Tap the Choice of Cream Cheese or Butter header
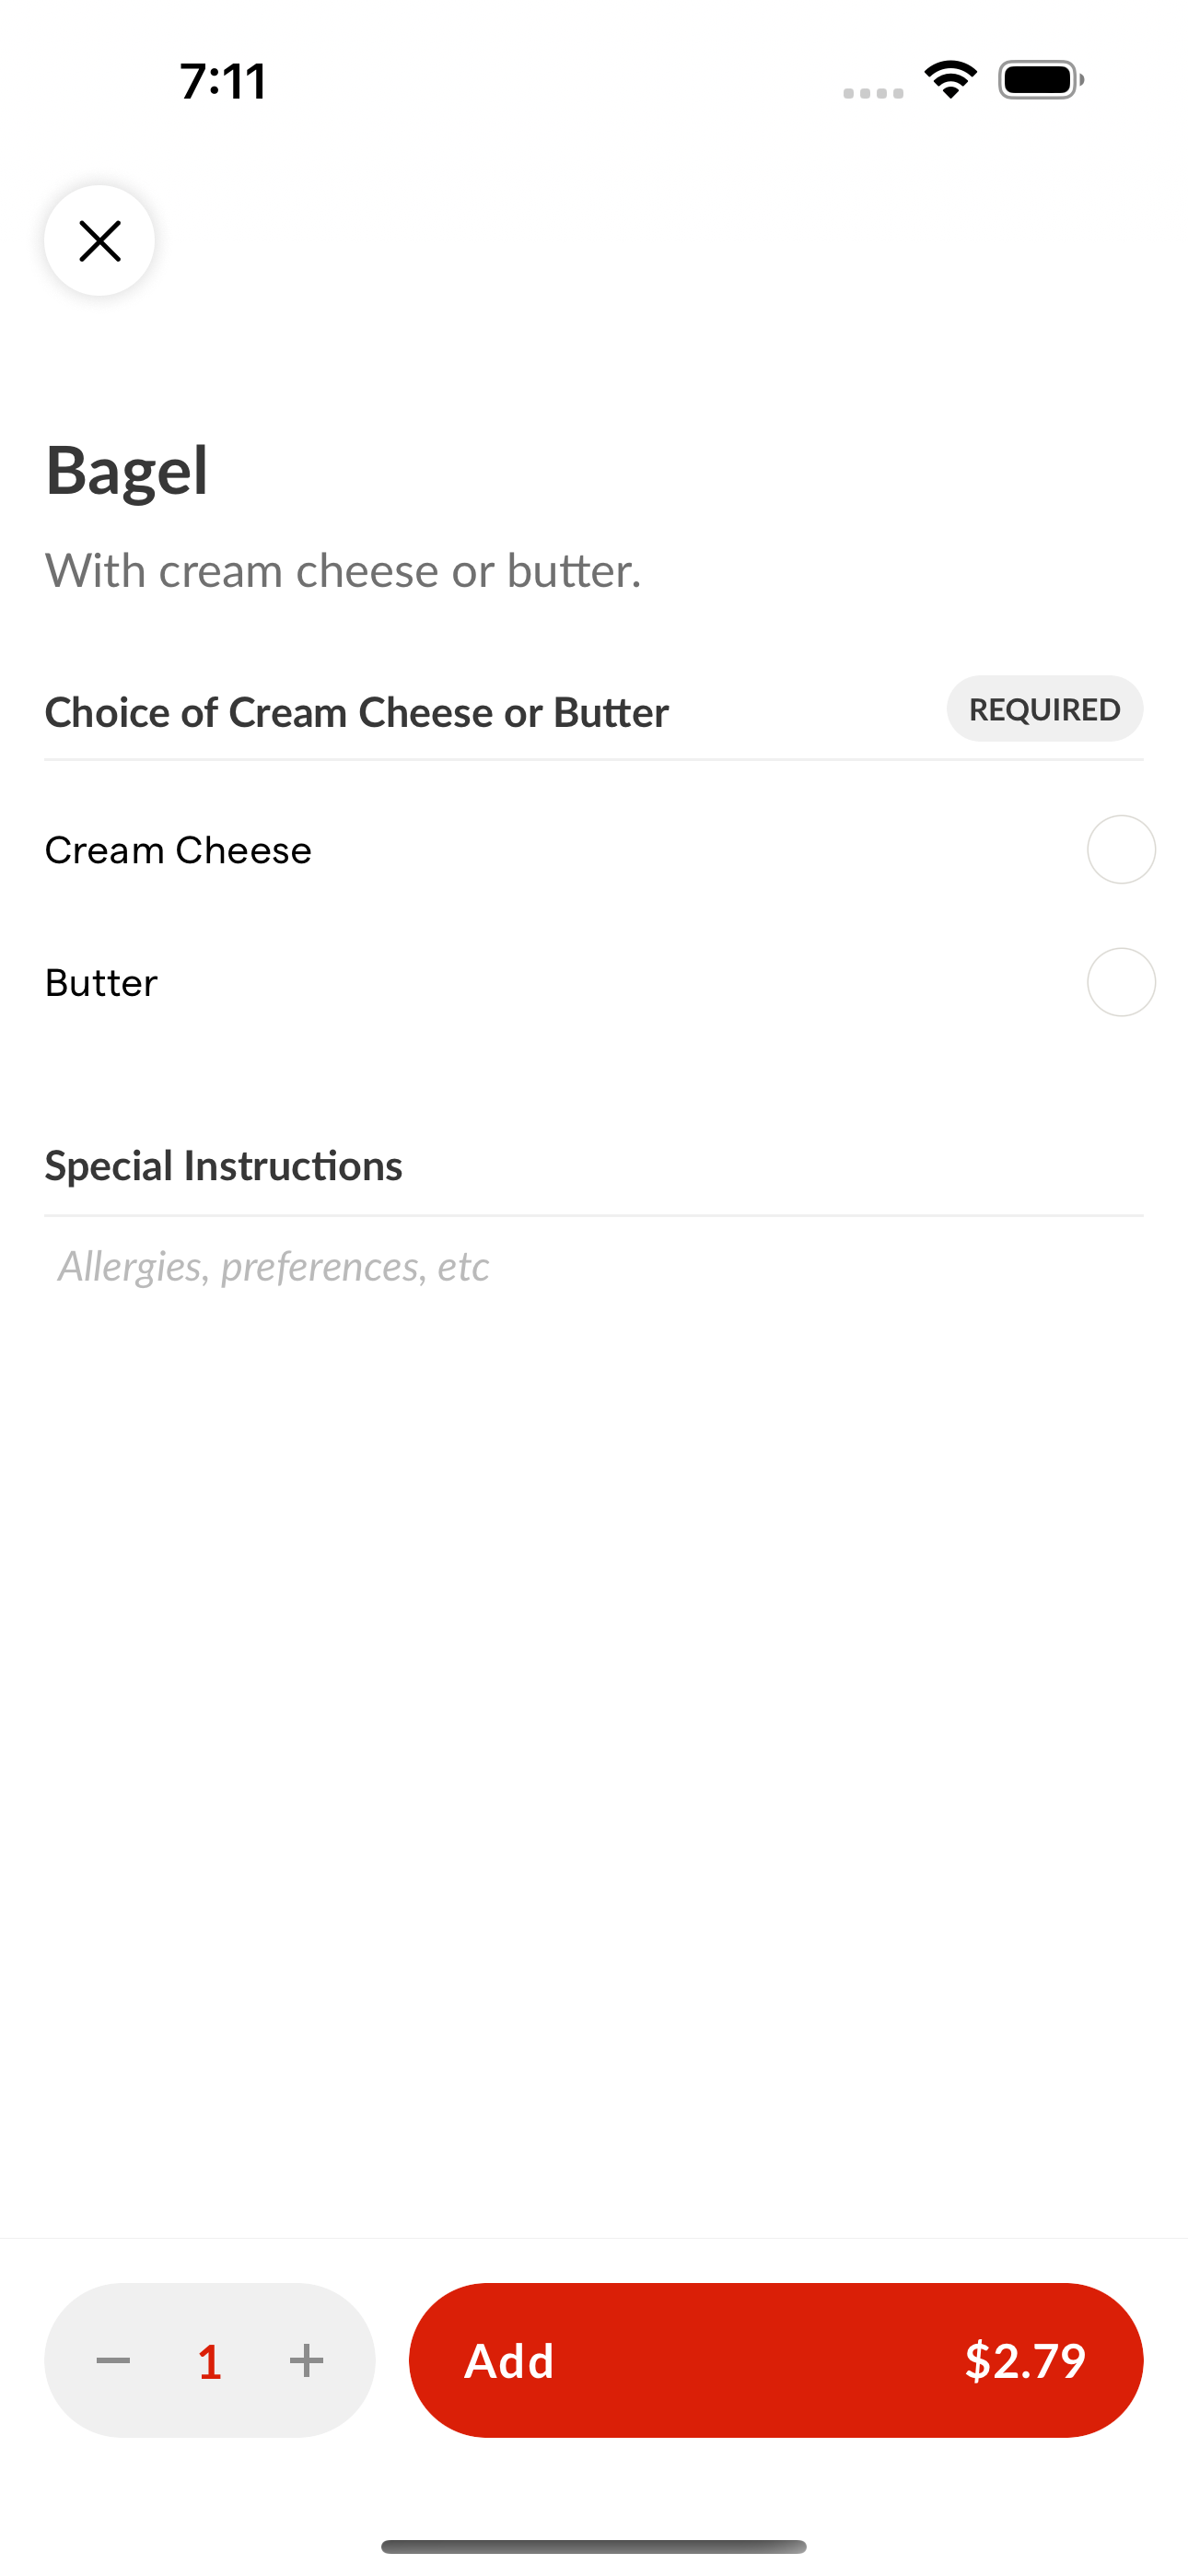Viewport: 1188px width, 2576px height. (357, 712)
